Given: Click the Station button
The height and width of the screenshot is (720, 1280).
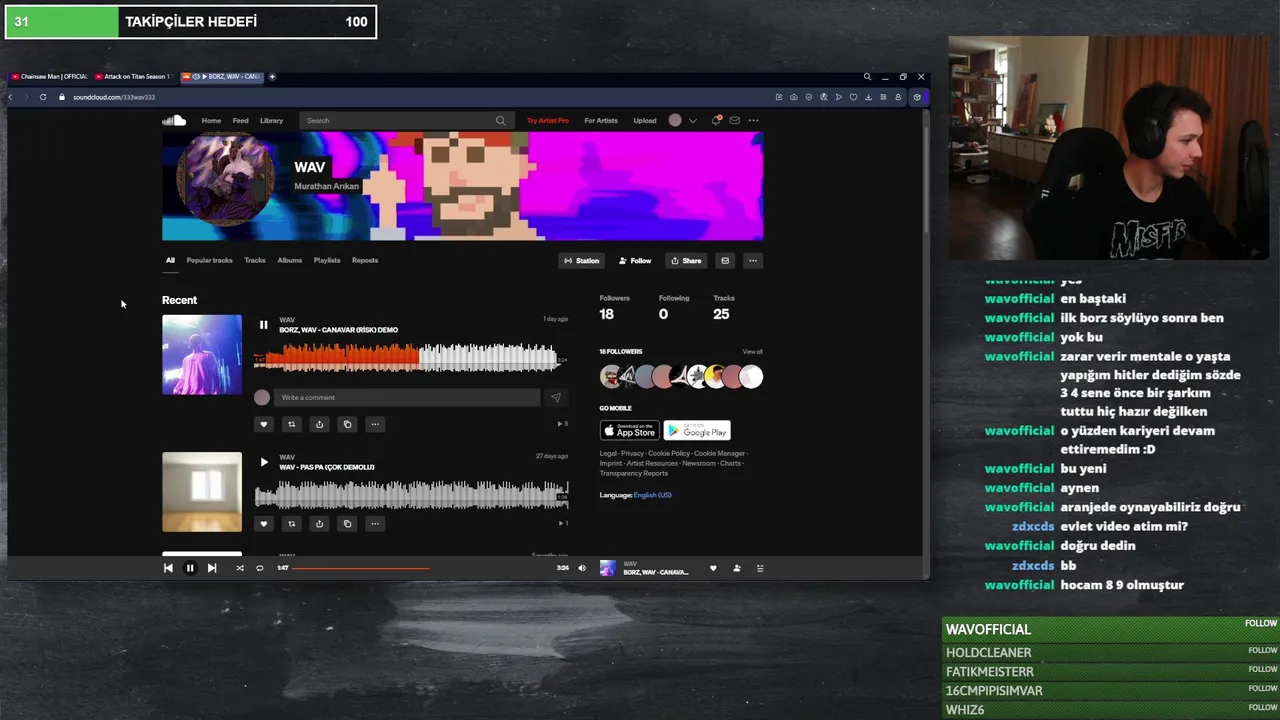Looking at the screenshot, I should tap(581, 260).
